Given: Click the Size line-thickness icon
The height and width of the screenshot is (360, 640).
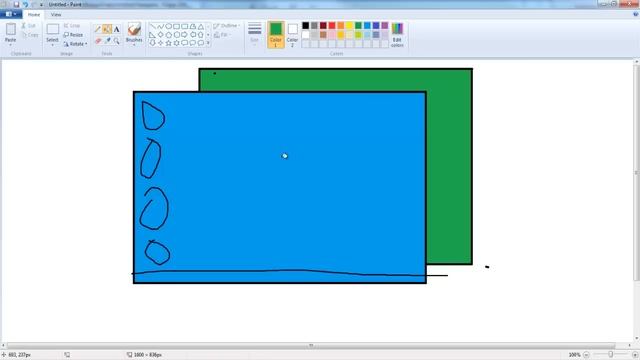Looking at the screenshot, I should 254,29.
